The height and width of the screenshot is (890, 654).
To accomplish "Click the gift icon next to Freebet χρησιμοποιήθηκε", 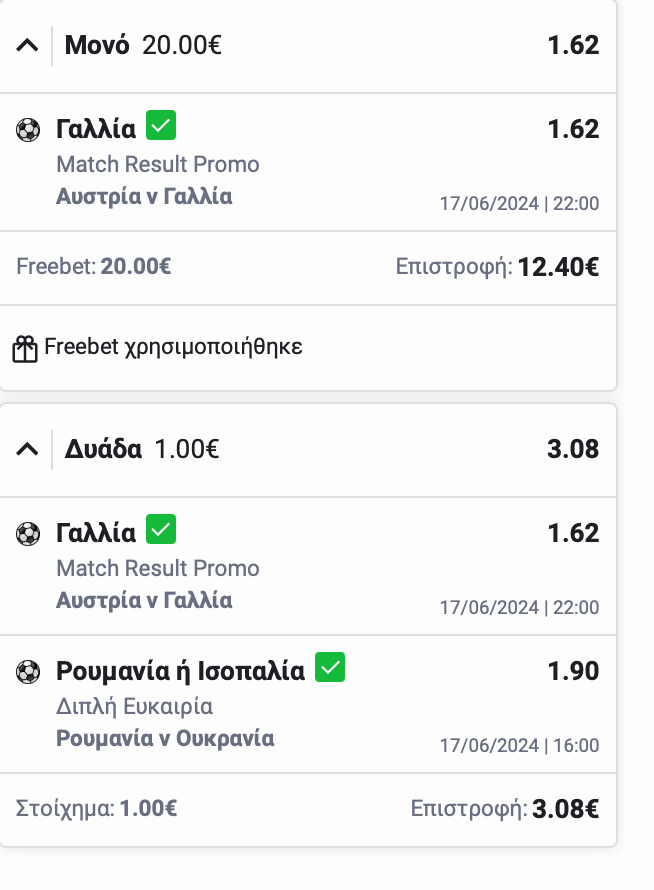I will 25,348.
